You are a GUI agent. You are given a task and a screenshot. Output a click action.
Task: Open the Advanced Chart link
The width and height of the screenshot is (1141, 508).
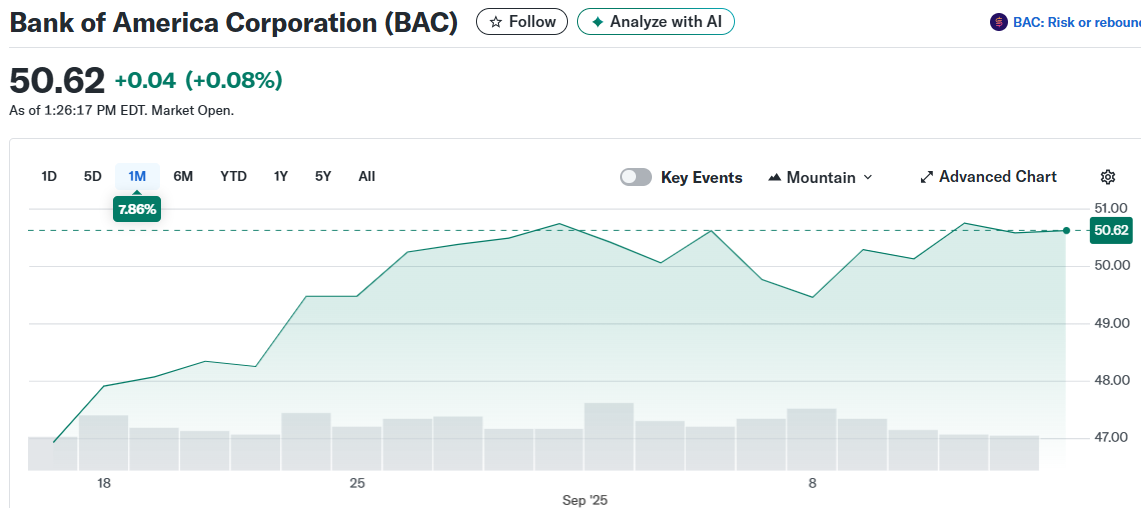coord(988,177)
